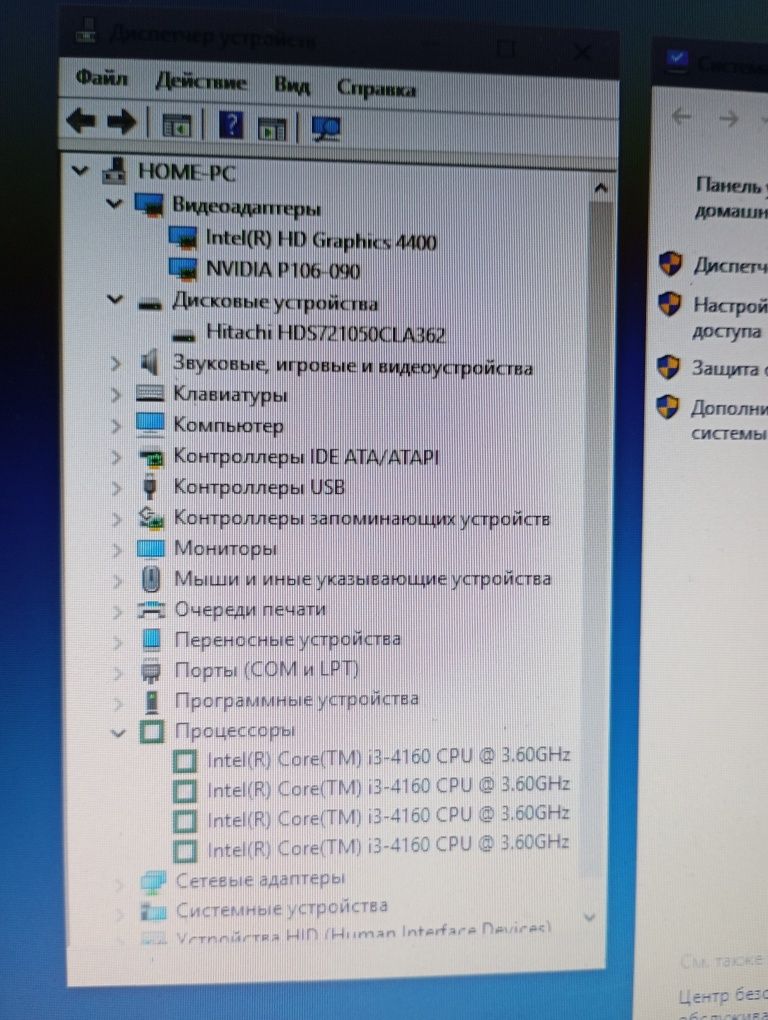
Task: Open the Справка menu
Action: 376,88
